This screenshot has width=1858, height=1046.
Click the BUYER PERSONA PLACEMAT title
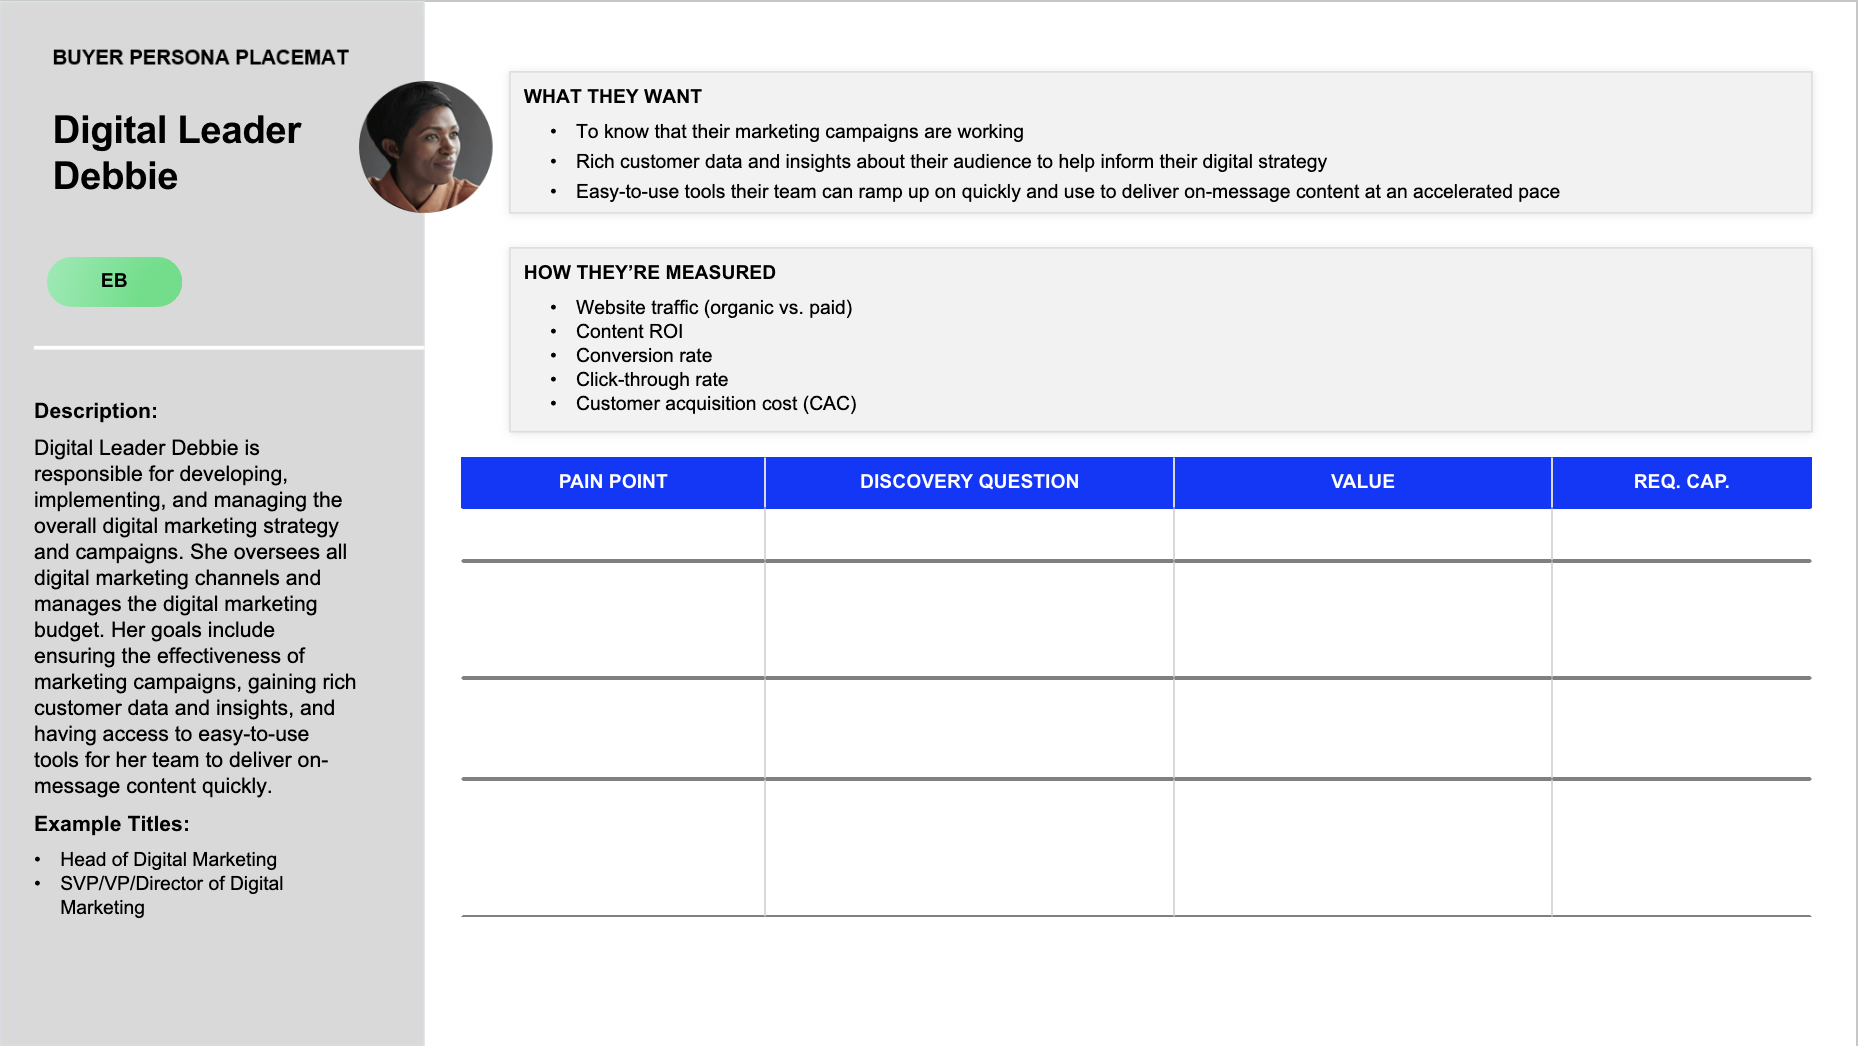tap(201, 57)
